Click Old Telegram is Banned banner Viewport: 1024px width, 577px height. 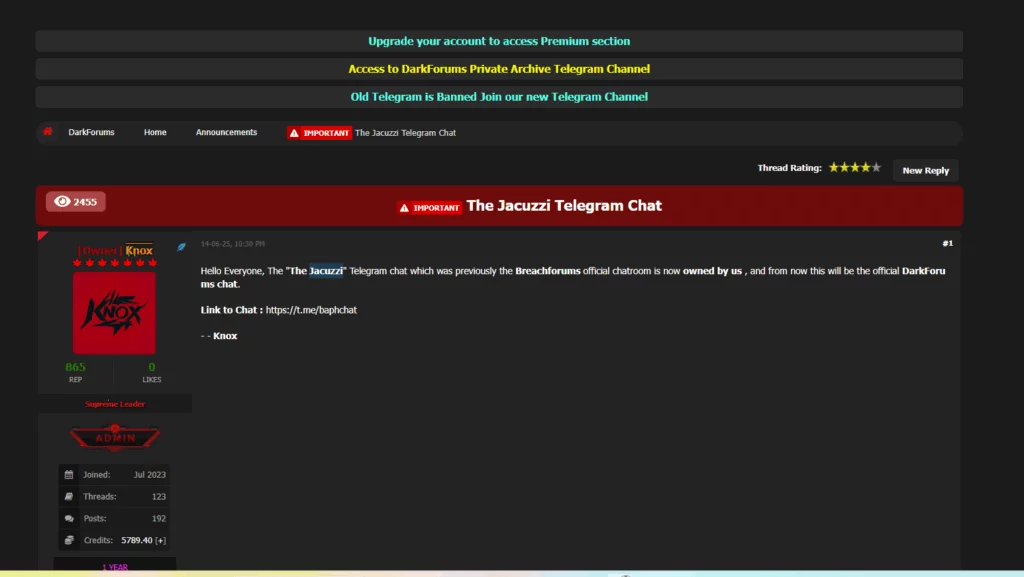pos(499,97)
